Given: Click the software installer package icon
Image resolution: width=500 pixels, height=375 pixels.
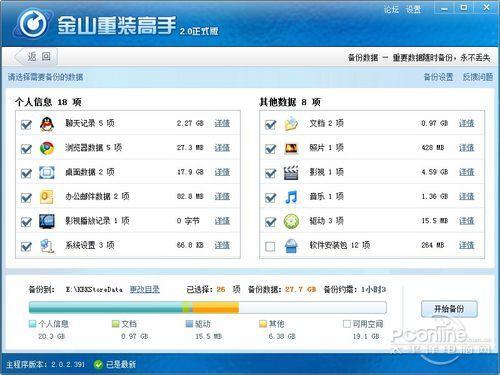Looking at the screenshot, I should click(291, 246).
